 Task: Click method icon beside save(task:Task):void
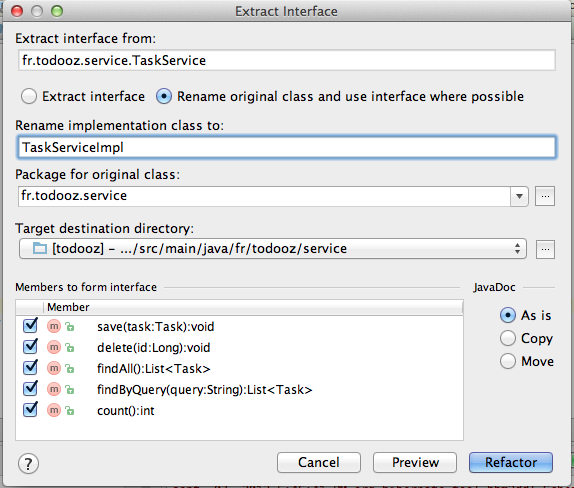pyautogui.click(x=54, y=326)
